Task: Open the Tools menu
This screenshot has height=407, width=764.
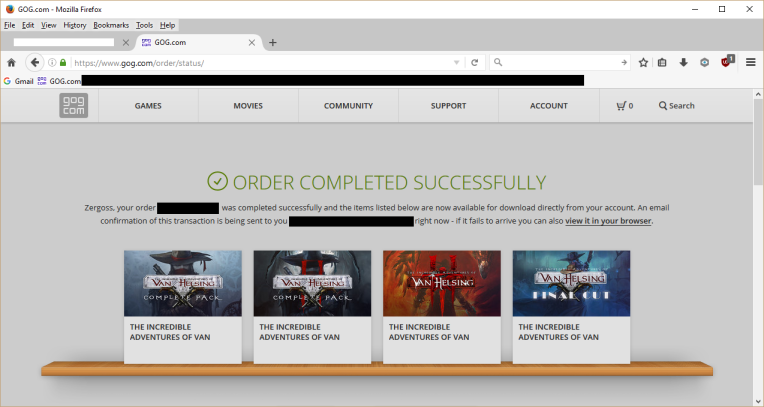Action: (144, 25)
